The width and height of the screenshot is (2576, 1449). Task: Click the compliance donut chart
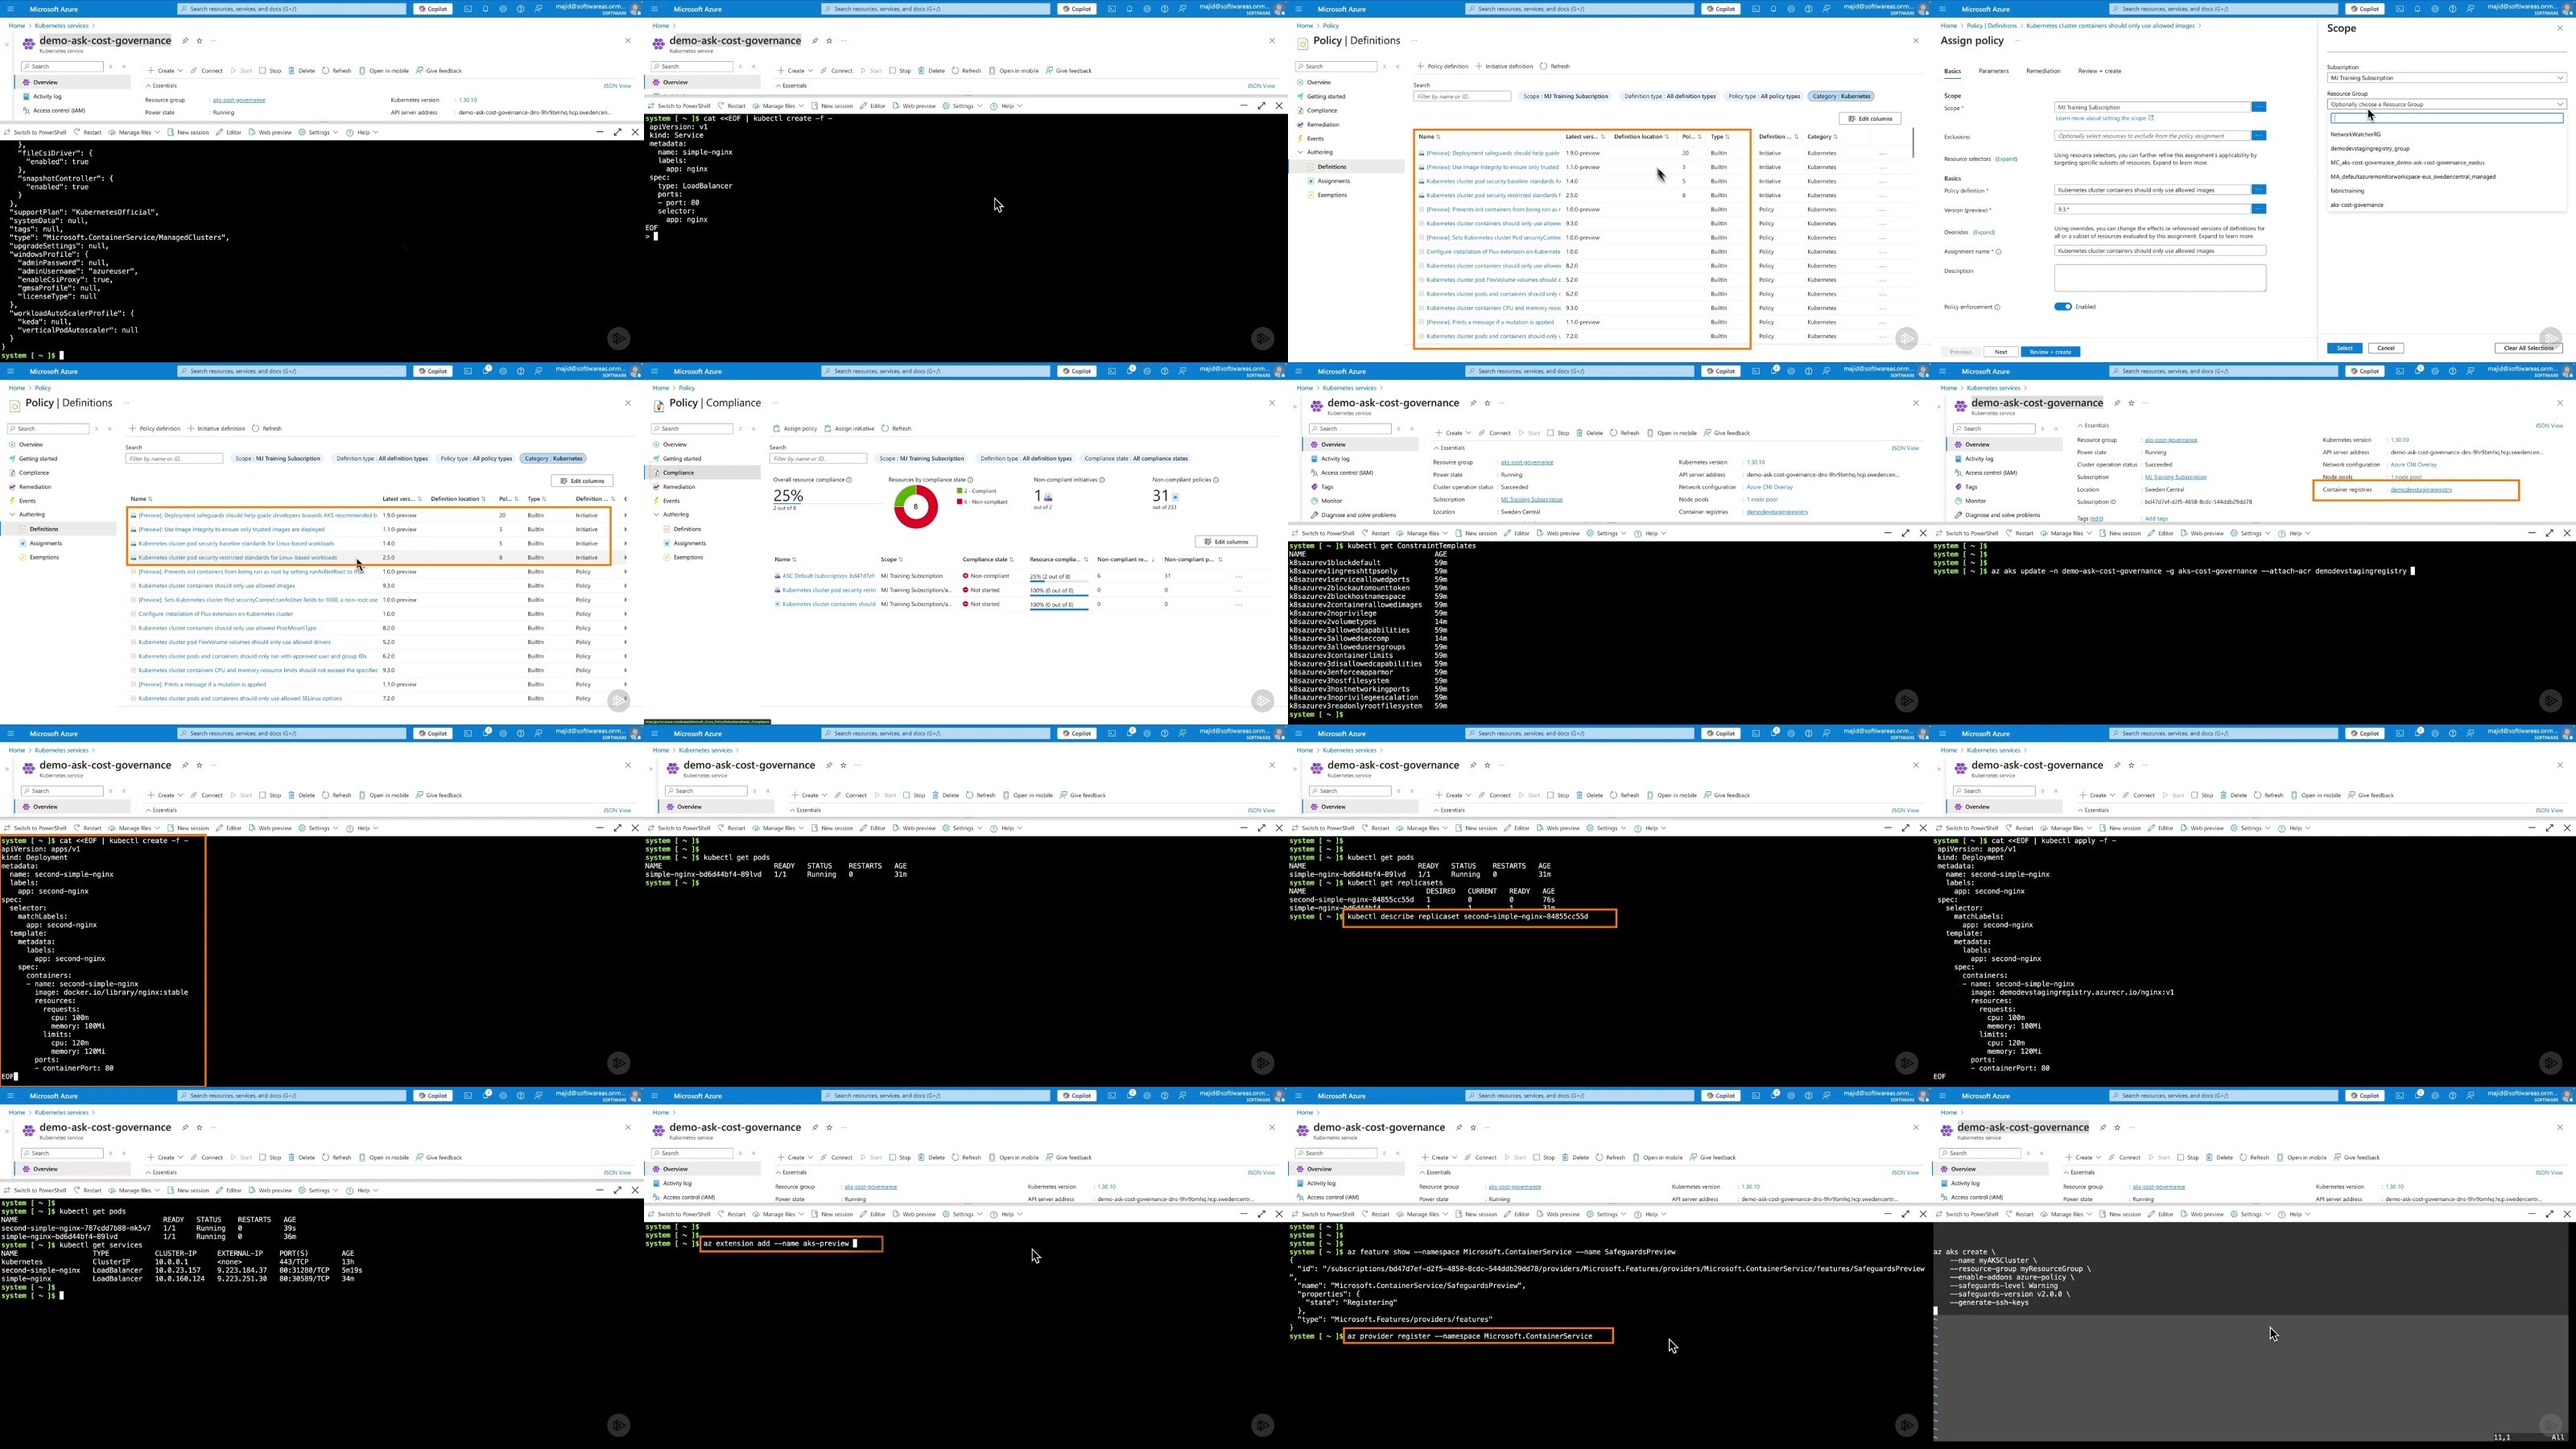915,507
